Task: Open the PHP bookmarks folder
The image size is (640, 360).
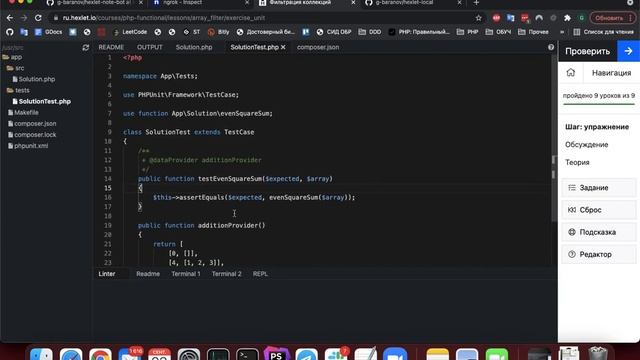Action: coord(468,32)
